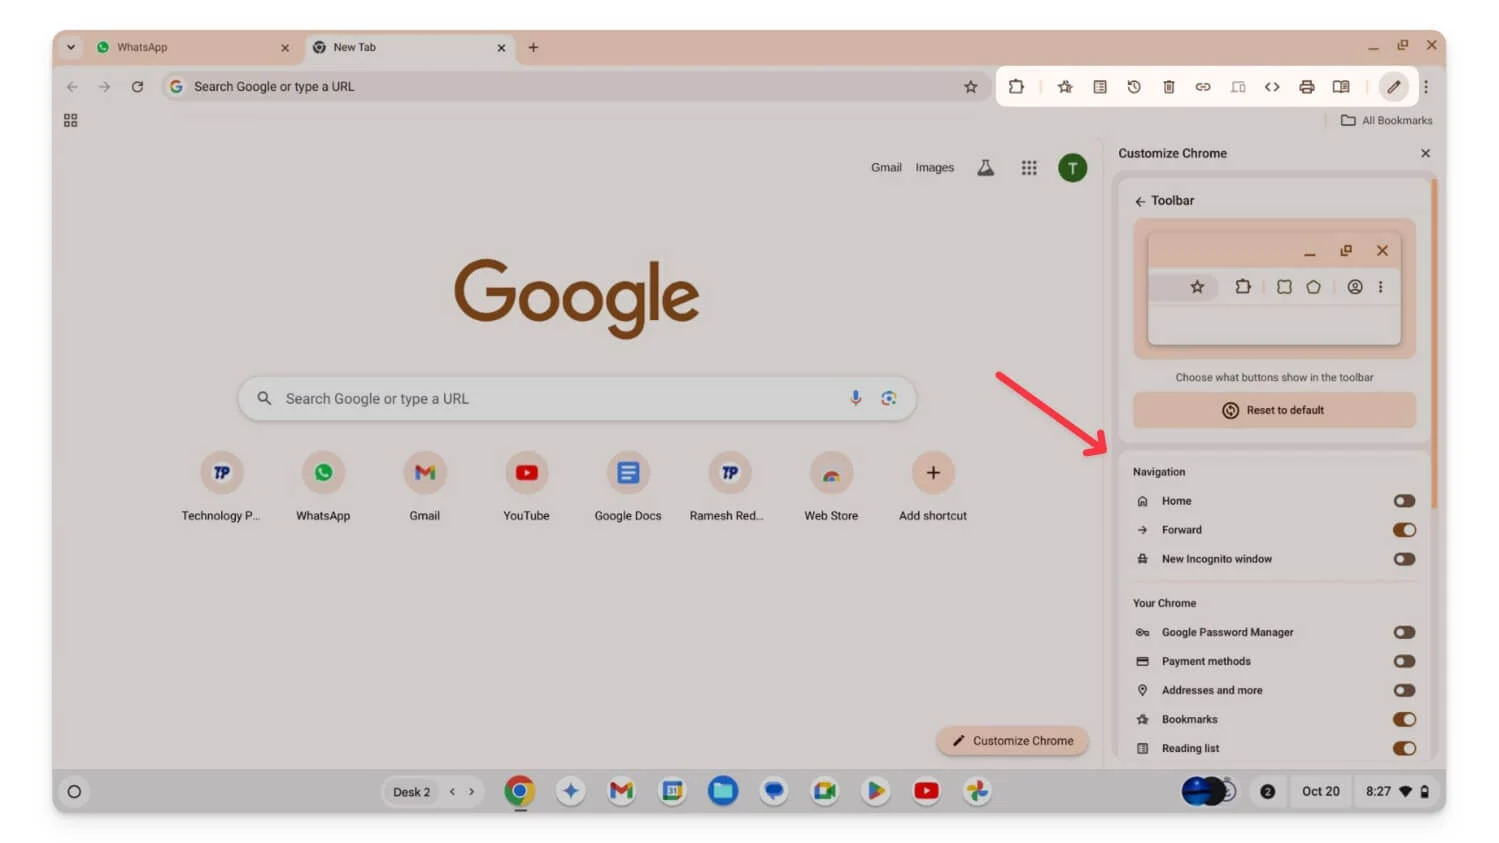This screenshot has height=843, width=1499.
Task: Open the Desk 2 button
Action: tap(411, 792)
